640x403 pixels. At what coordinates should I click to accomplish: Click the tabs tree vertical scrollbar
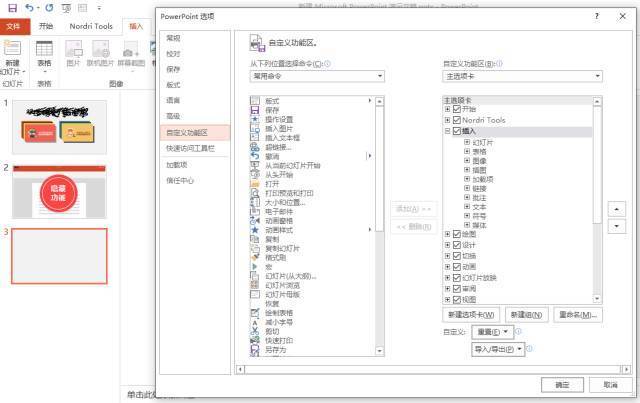(x=597, y=200)
